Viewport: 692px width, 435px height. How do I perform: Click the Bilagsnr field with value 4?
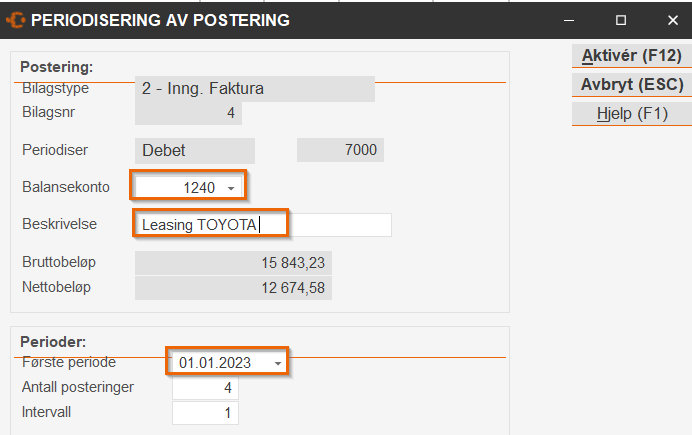(188, 114)
